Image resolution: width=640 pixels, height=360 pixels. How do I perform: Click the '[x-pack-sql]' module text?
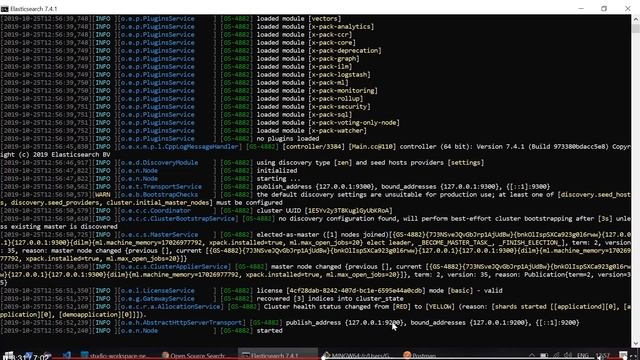click(x=330, y=115)
